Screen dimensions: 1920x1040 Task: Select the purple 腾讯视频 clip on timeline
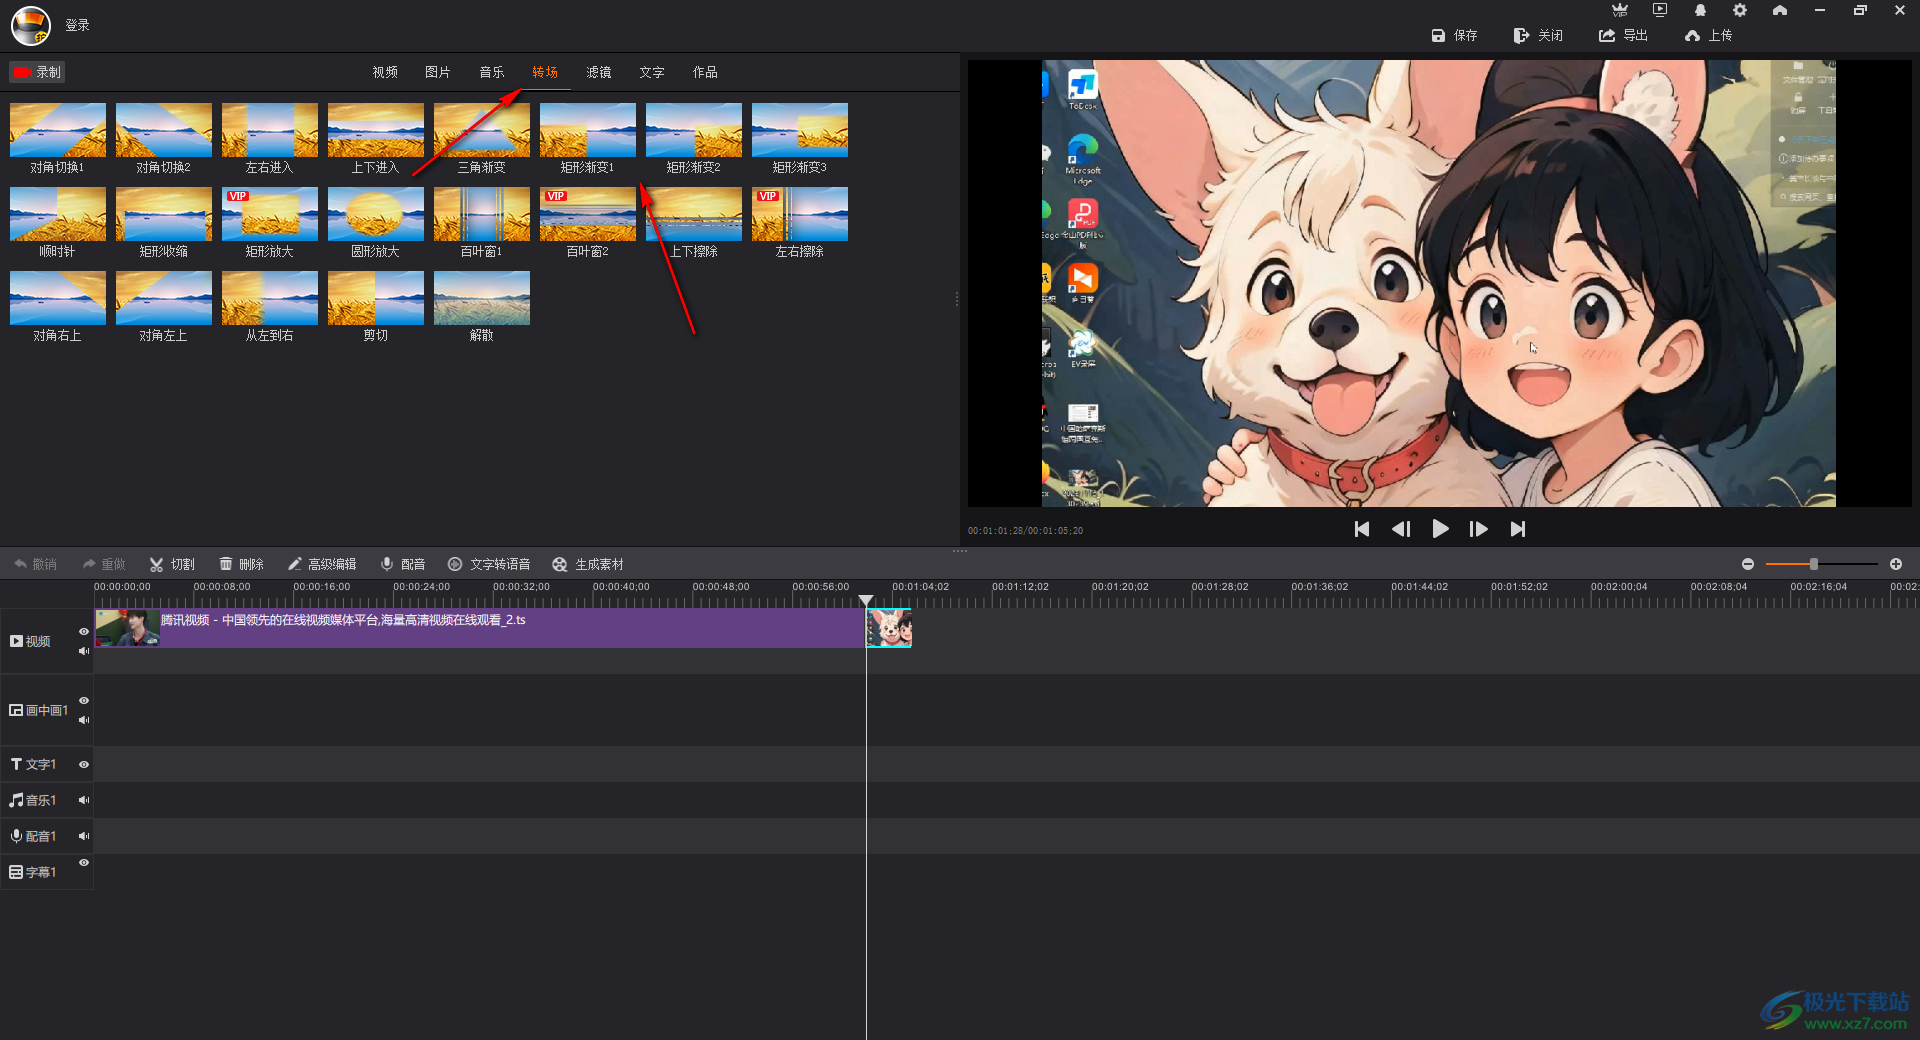pyautogui.click(x=480, y=628)
